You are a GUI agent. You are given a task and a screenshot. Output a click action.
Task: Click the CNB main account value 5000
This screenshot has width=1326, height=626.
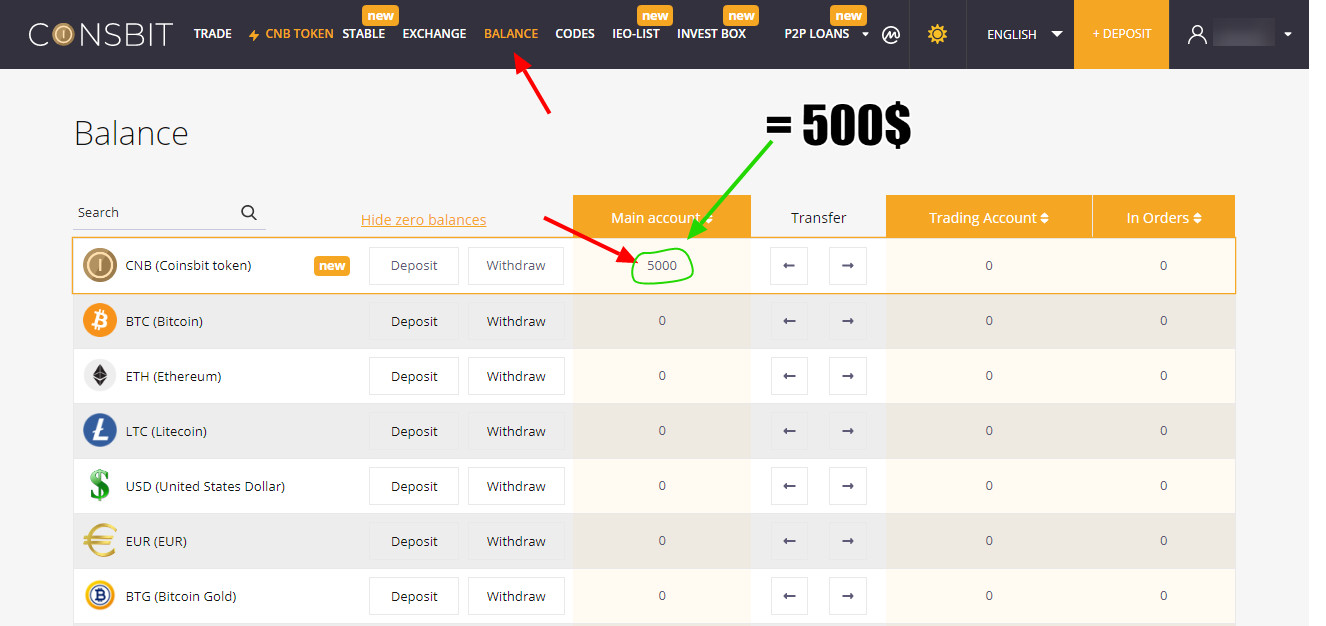tap(662, 265)
